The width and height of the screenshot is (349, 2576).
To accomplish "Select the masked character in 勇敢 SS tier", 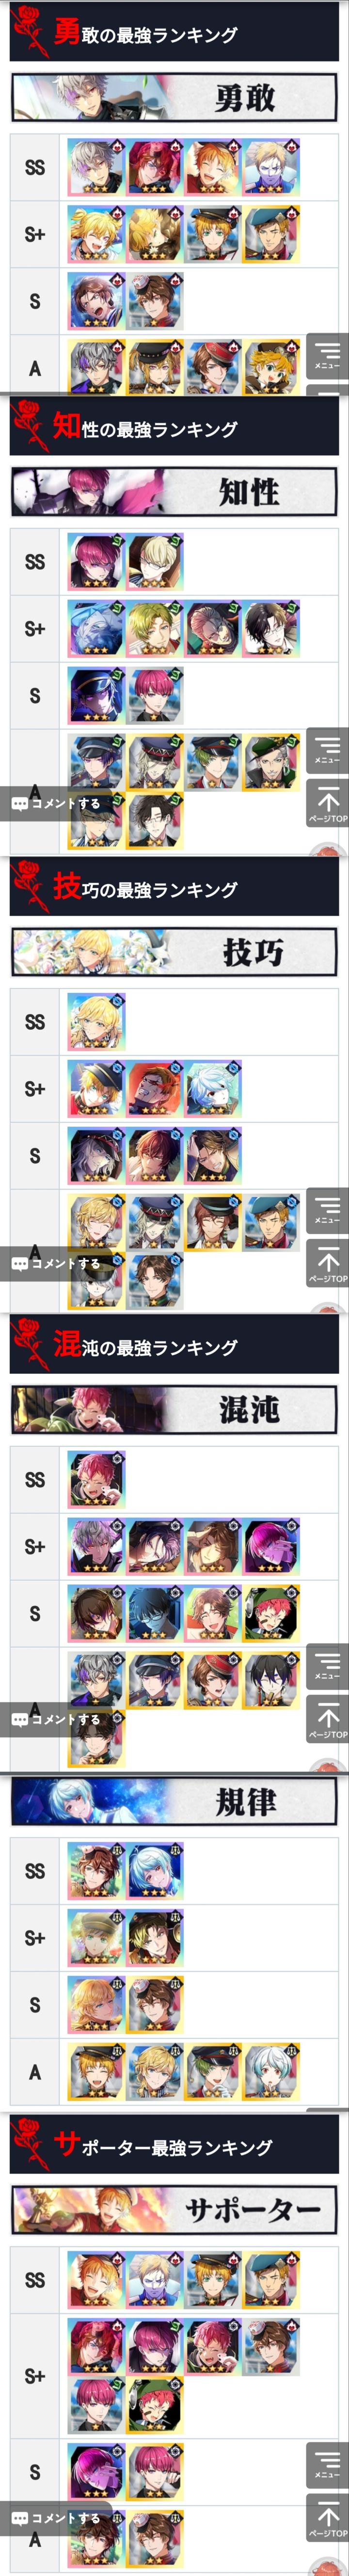I will click(x=271, y=167).
